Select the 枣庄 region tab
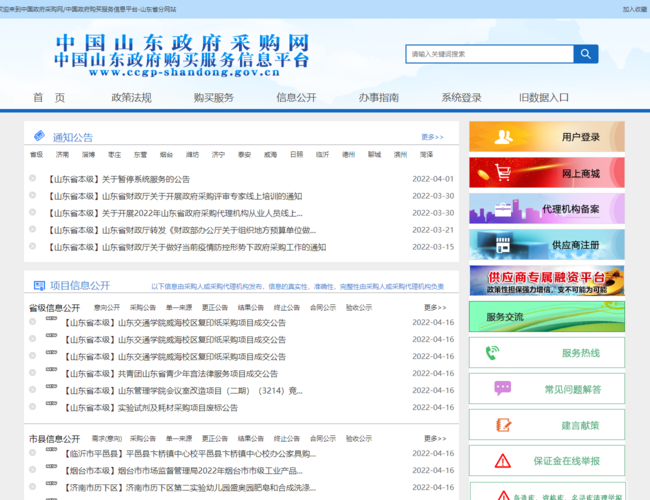 pyautogui.click(x=114, y=154)
